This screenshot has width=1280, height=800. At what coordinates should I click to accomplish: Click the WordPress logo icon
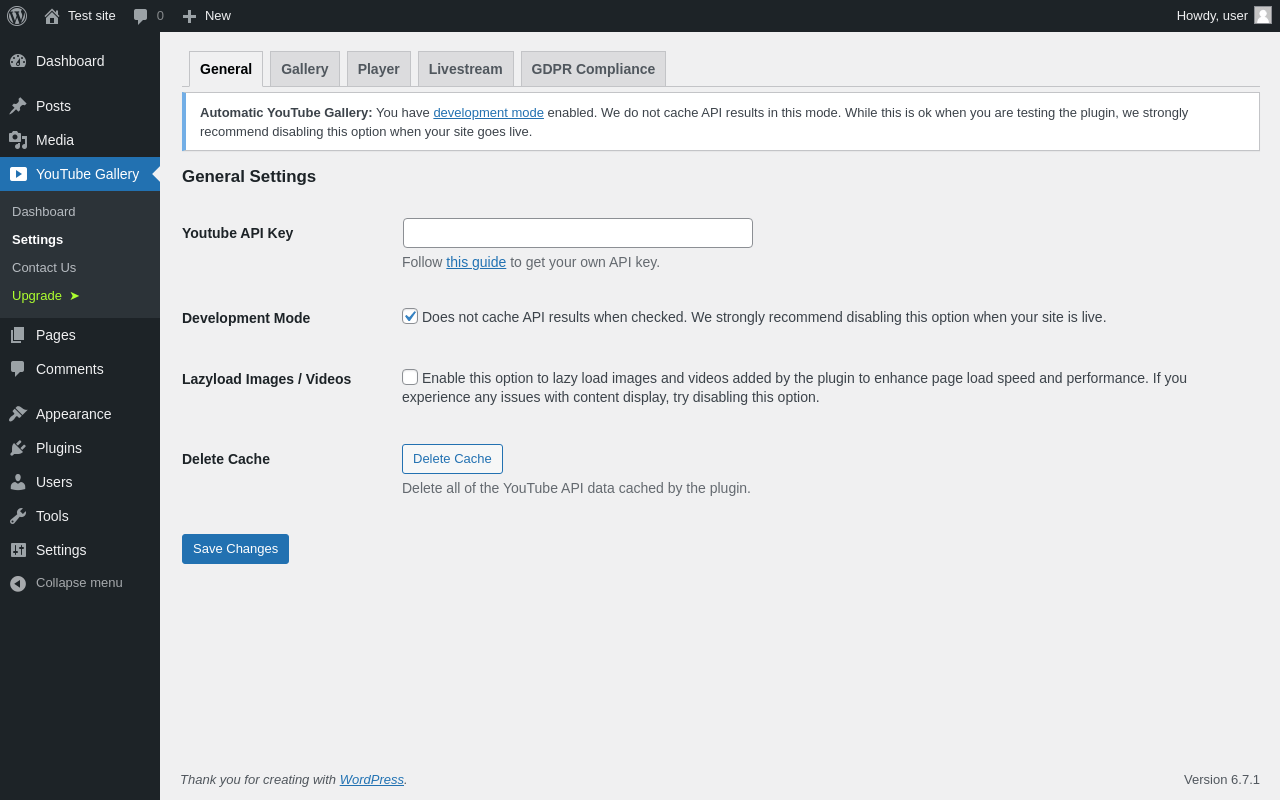click(17, 16)
